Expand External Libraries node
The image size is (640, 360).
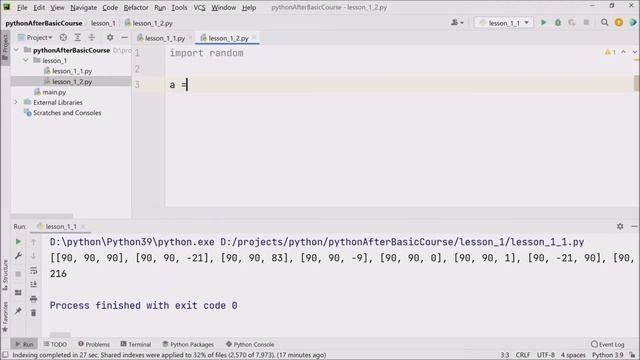coord(16,102)
